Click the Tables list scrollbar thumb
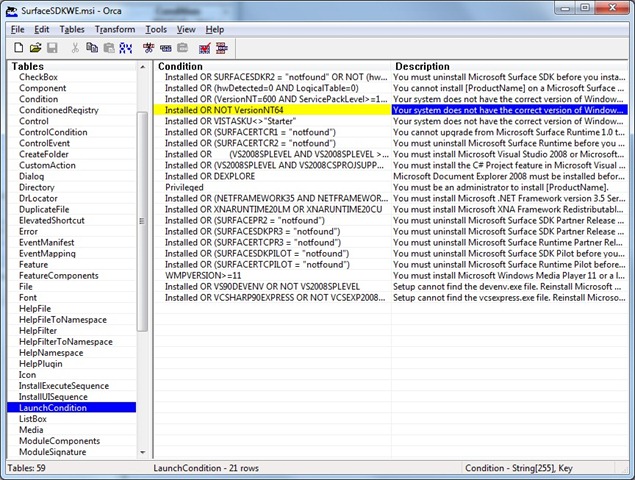The height and width of the screenshot is (480, 635). point(142,221)
